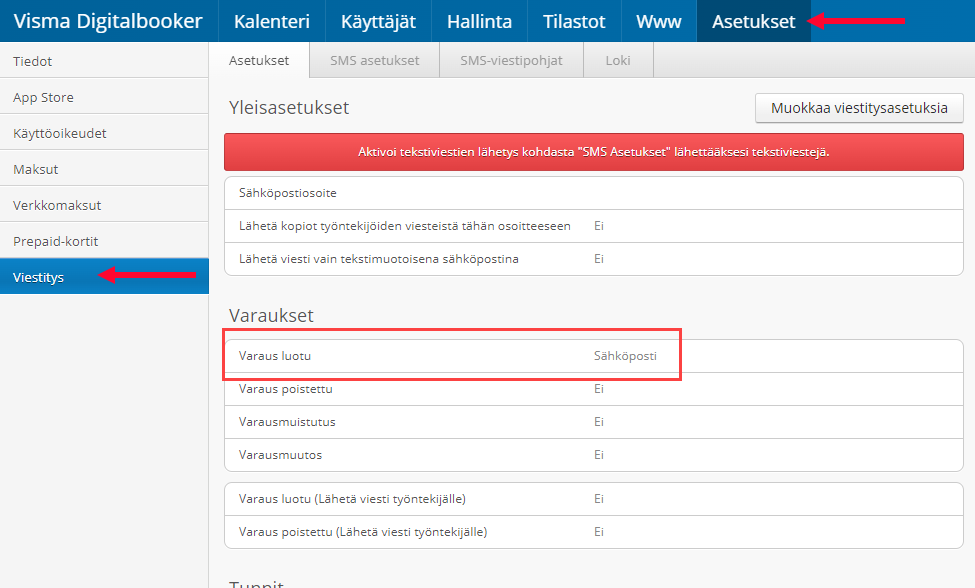Click the Asetukset top menu item

[753, 21]
